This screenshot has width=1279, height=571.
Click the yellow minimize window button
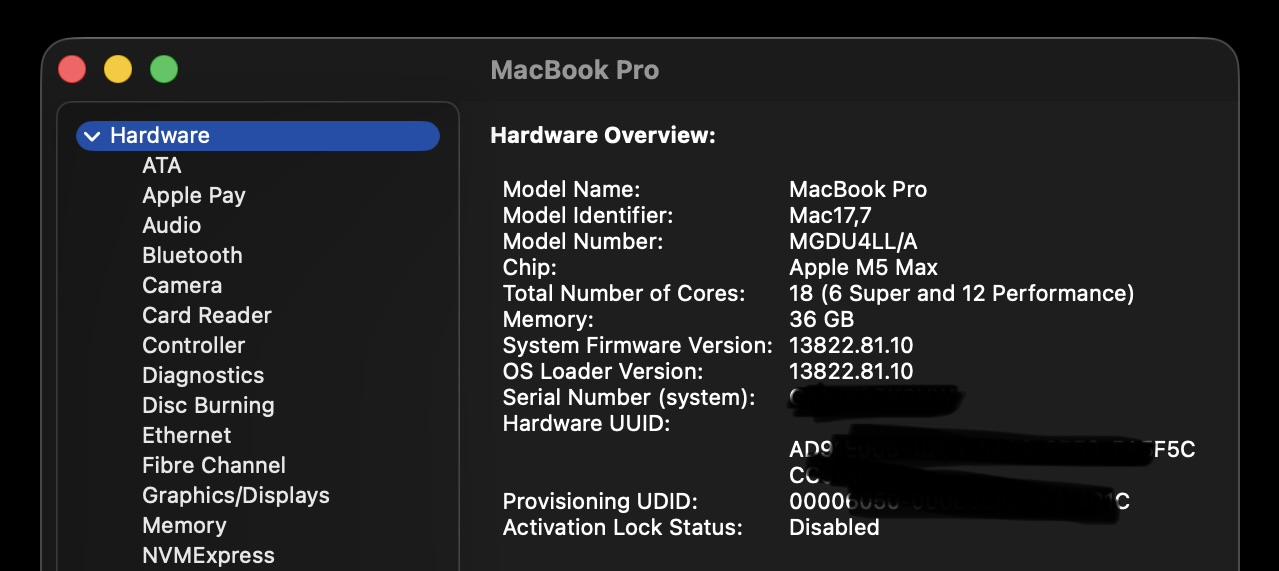pos(118,69)
